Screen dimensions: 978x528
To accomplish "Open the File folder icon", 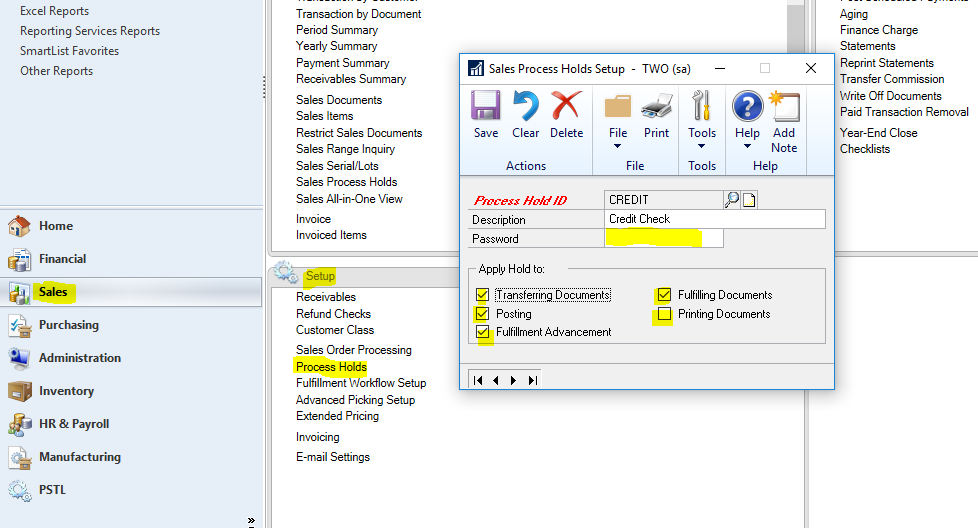I will tap(617, 107).
